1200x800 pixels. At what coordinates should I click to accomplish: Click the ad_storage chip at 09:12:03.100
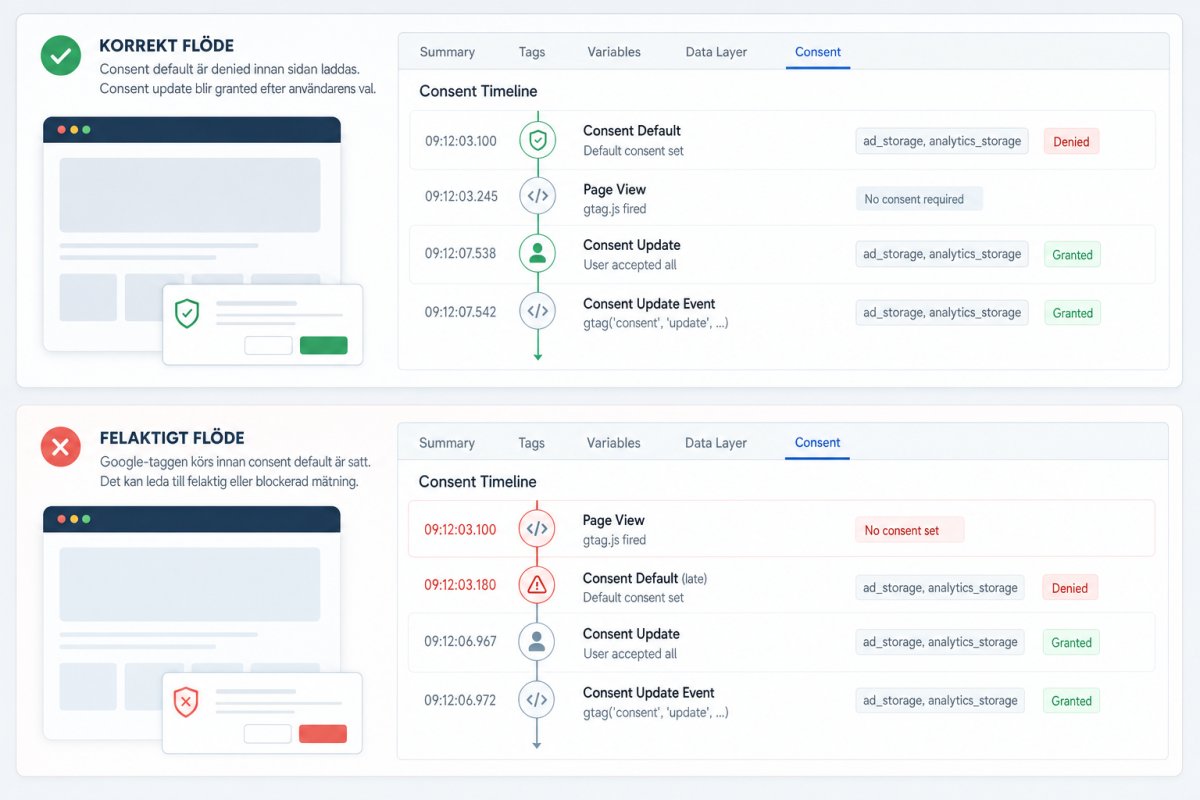[942, 141]
